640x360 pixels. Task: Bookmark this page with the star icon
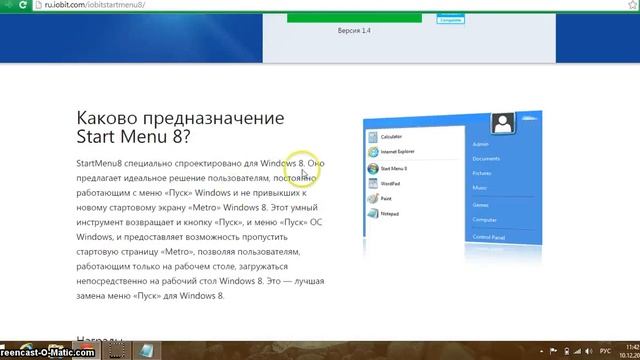pyautogui.click(x=632, y=5)
